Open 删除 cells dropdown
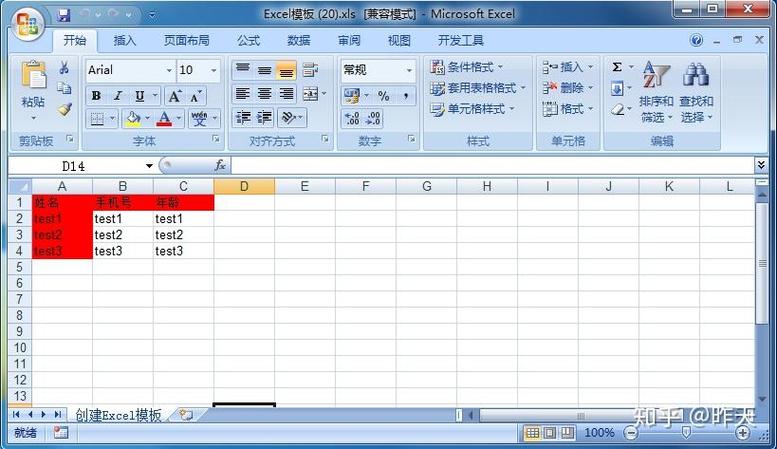 pos(568,88)
